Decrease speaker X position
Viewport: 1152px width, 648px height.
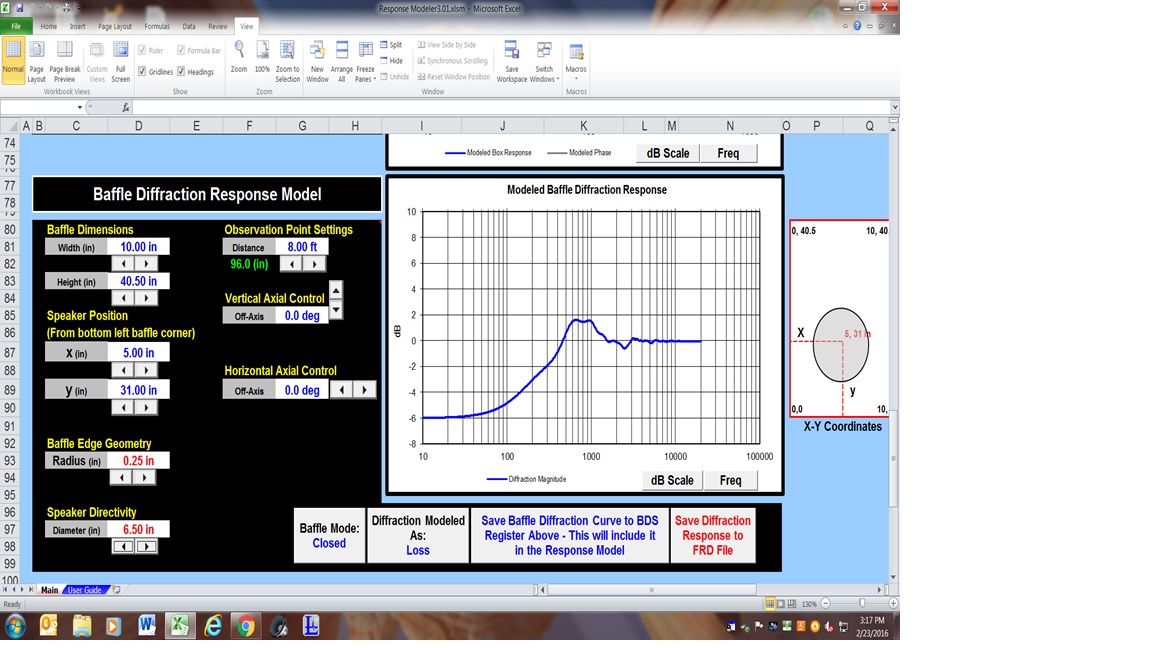[123, 370]
